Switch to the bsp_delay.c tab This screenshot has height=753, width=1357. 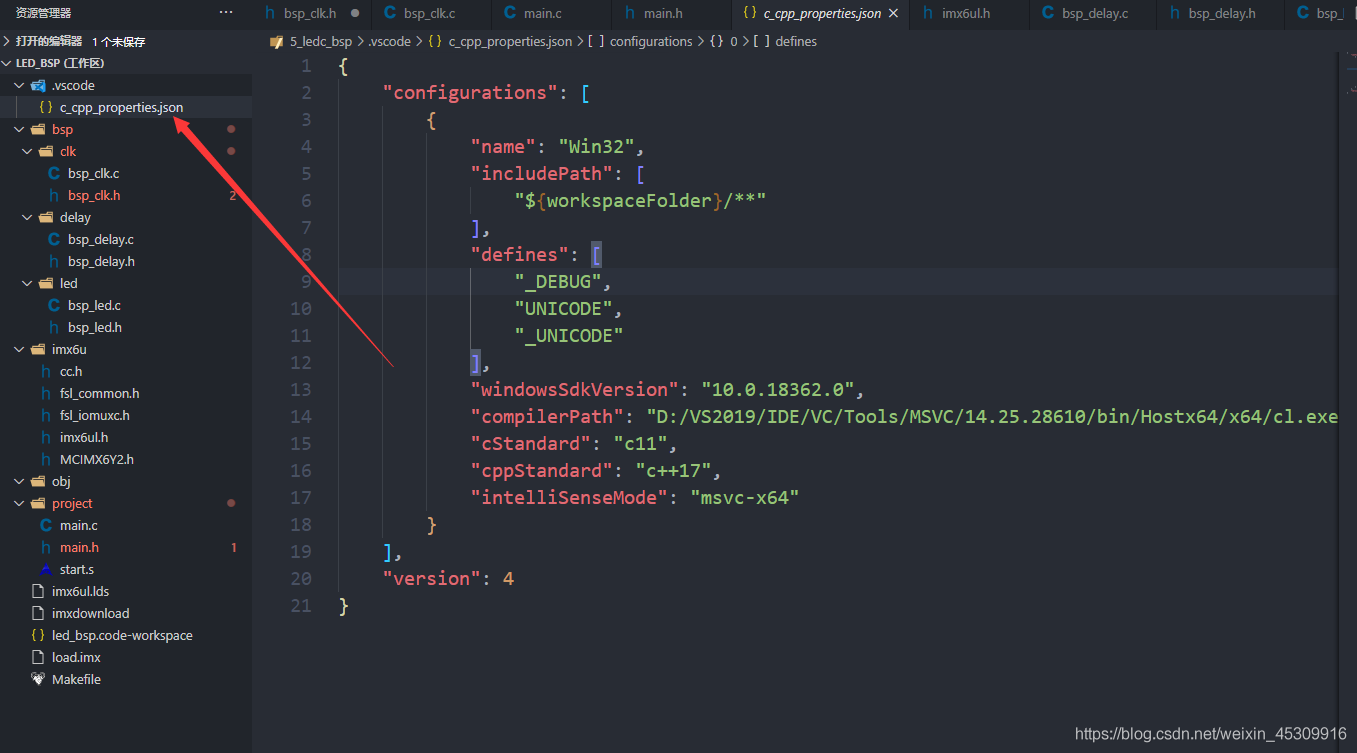pyautogui.click(x=1095, y=13)
